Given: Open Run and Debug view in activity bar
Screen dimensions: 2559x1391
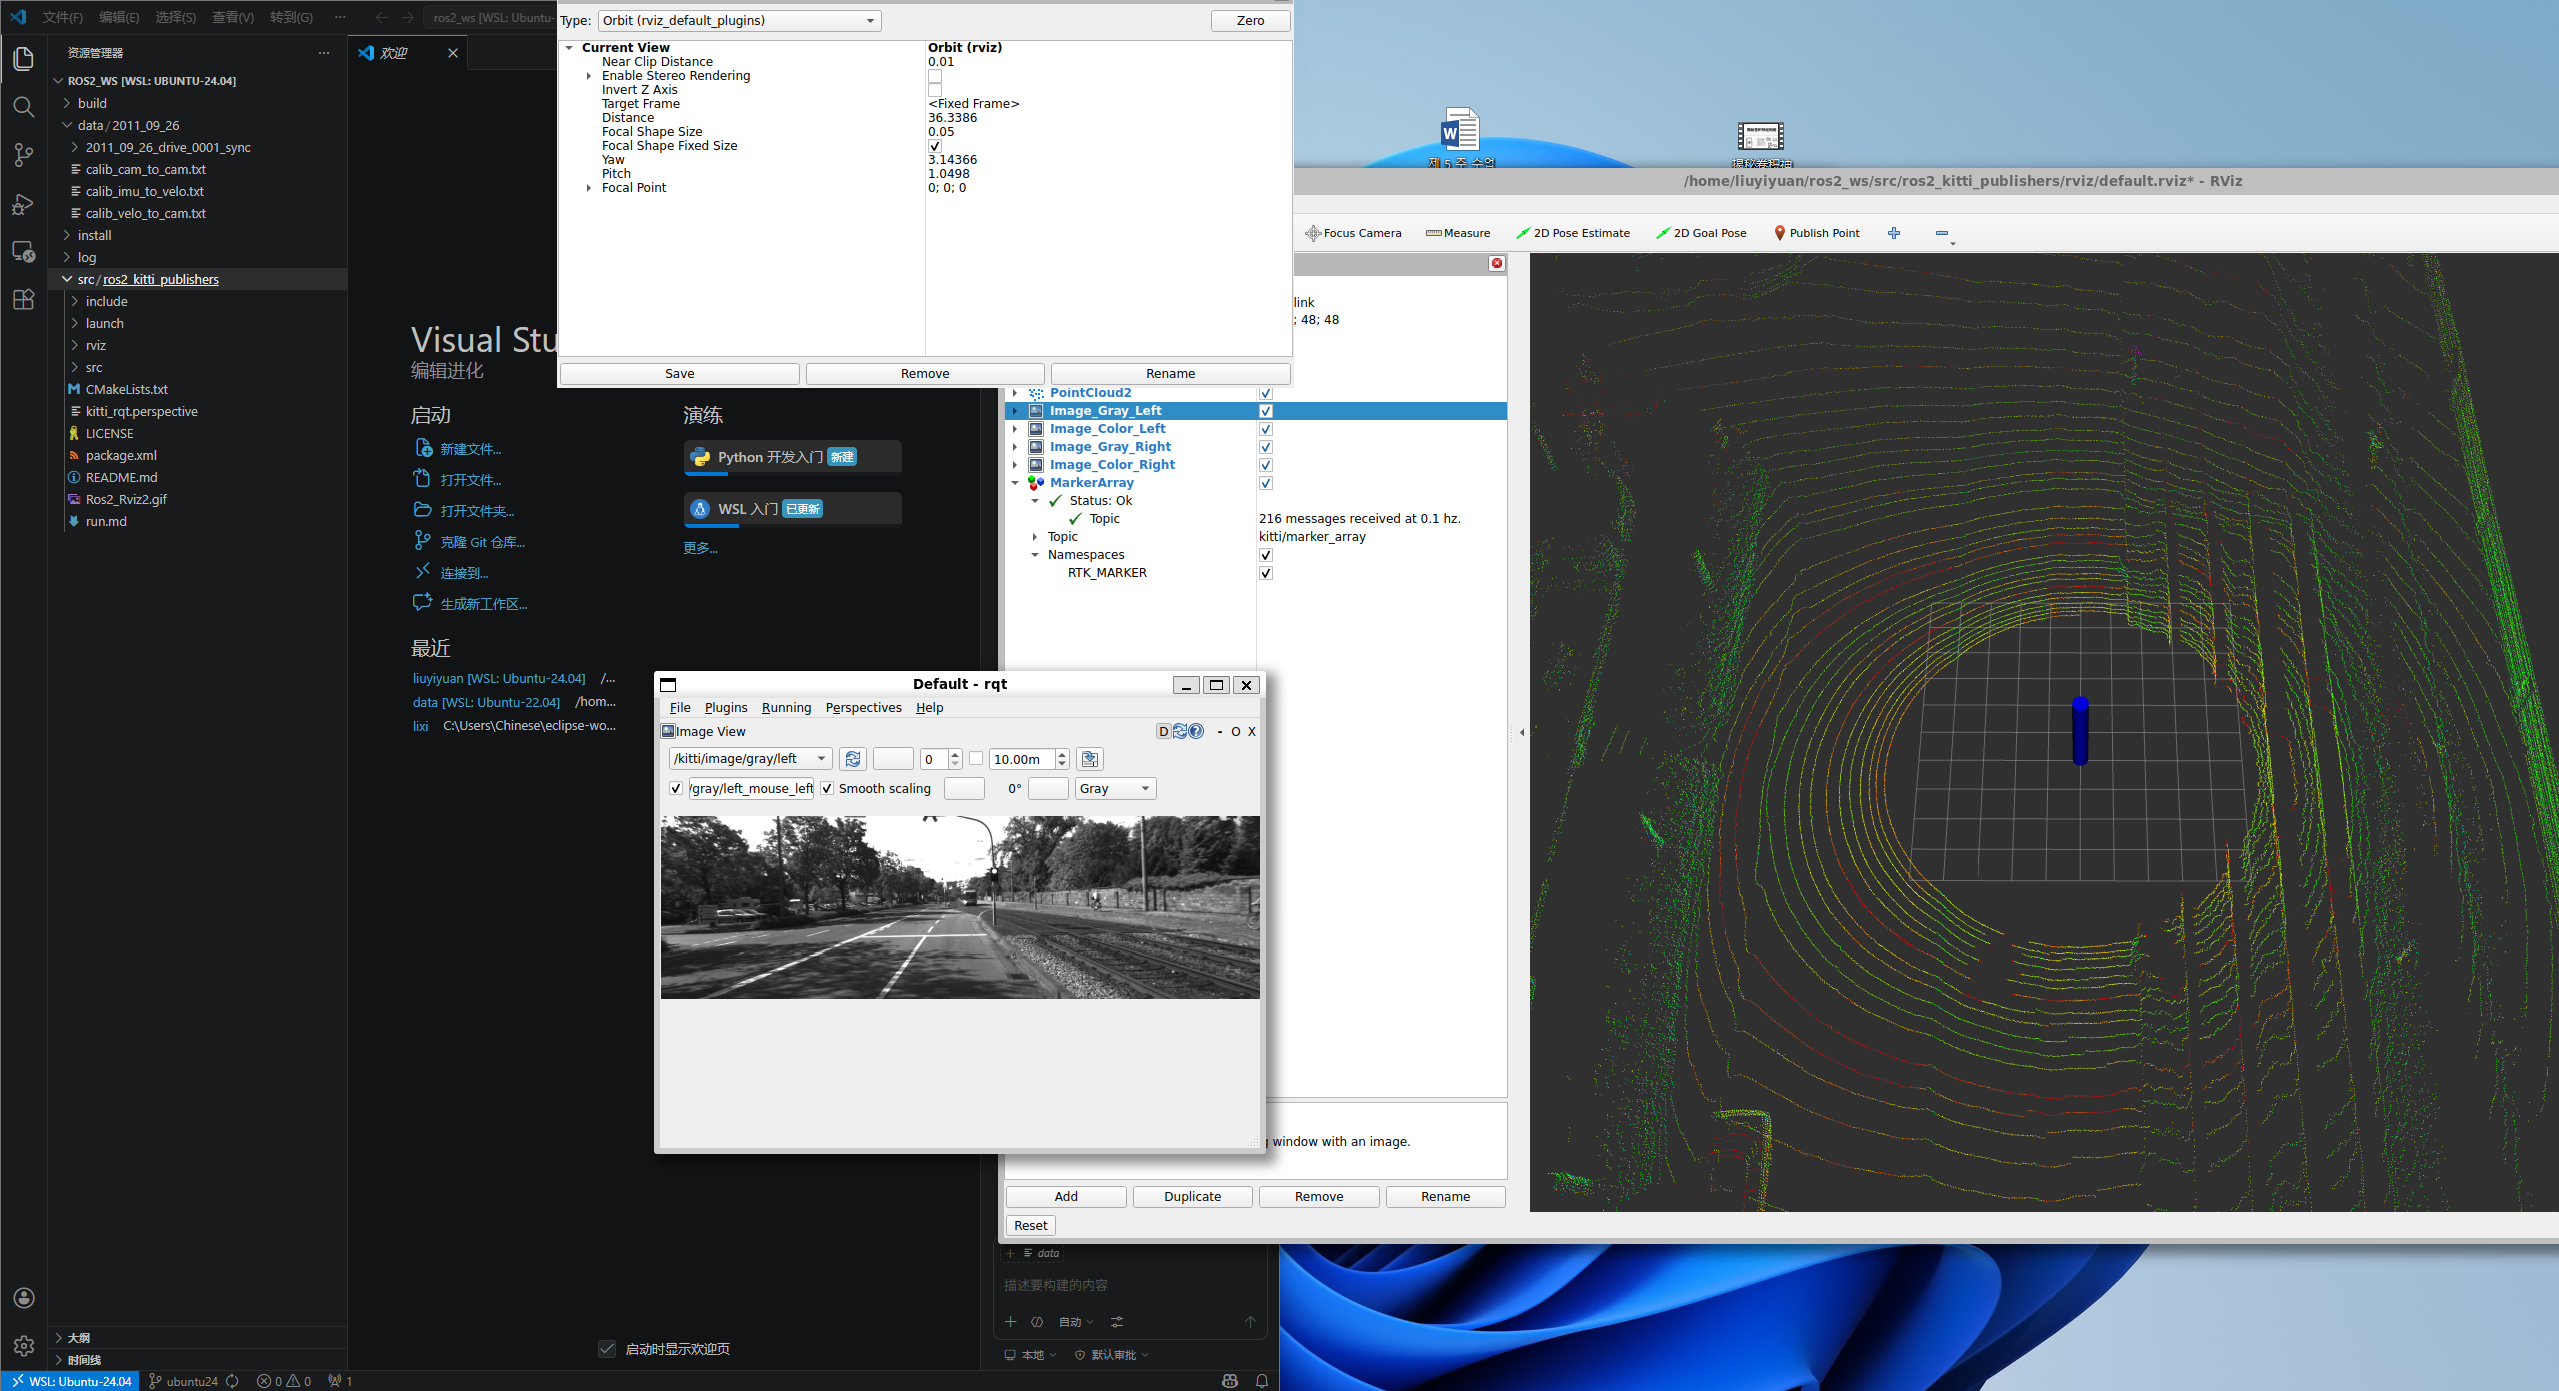Looking at the screenshot, I should [24, 203].
